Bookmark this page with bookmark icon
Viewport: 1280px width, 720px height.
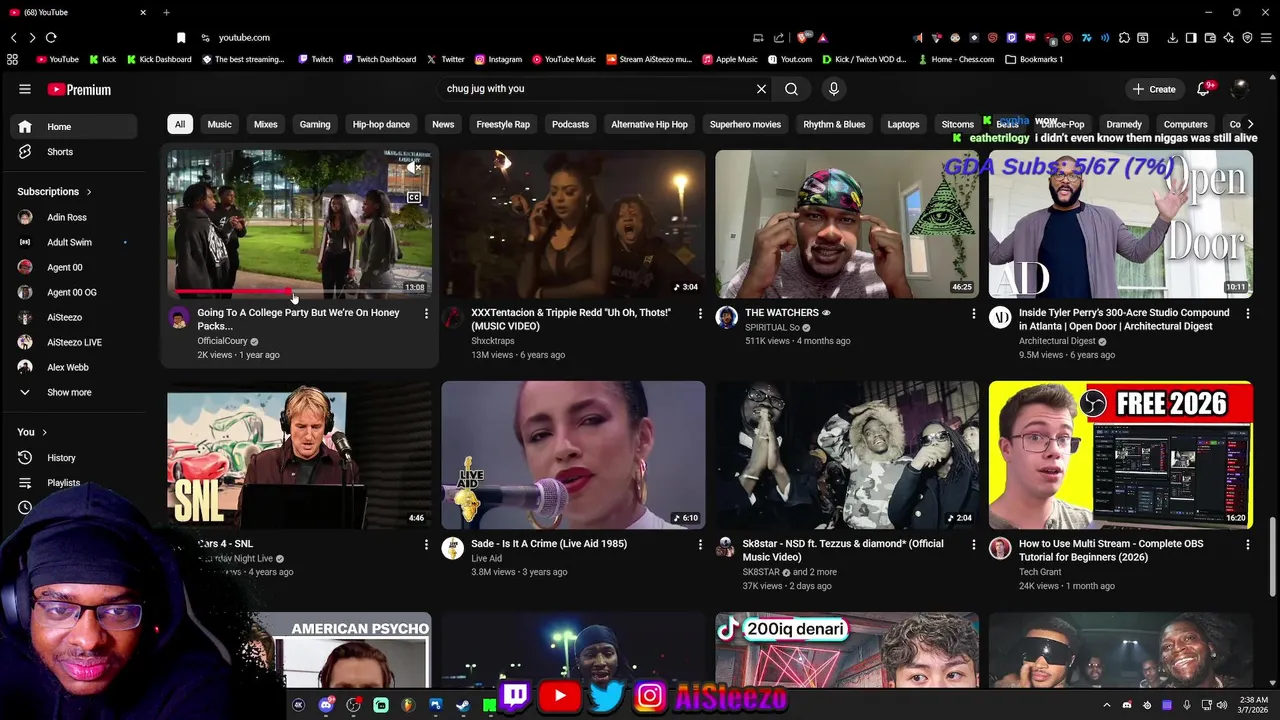point(181,38)
